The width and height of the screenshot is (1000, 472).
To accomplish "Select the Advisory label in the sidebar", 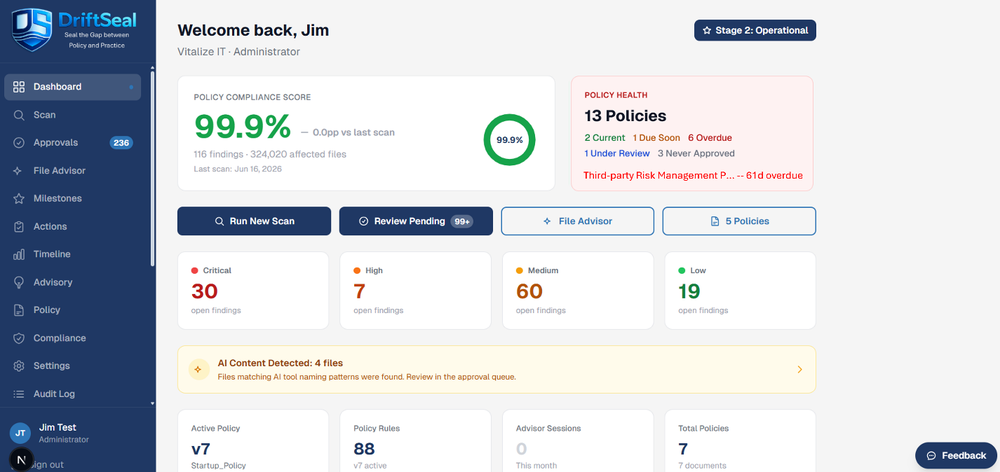I will (53, 282).
